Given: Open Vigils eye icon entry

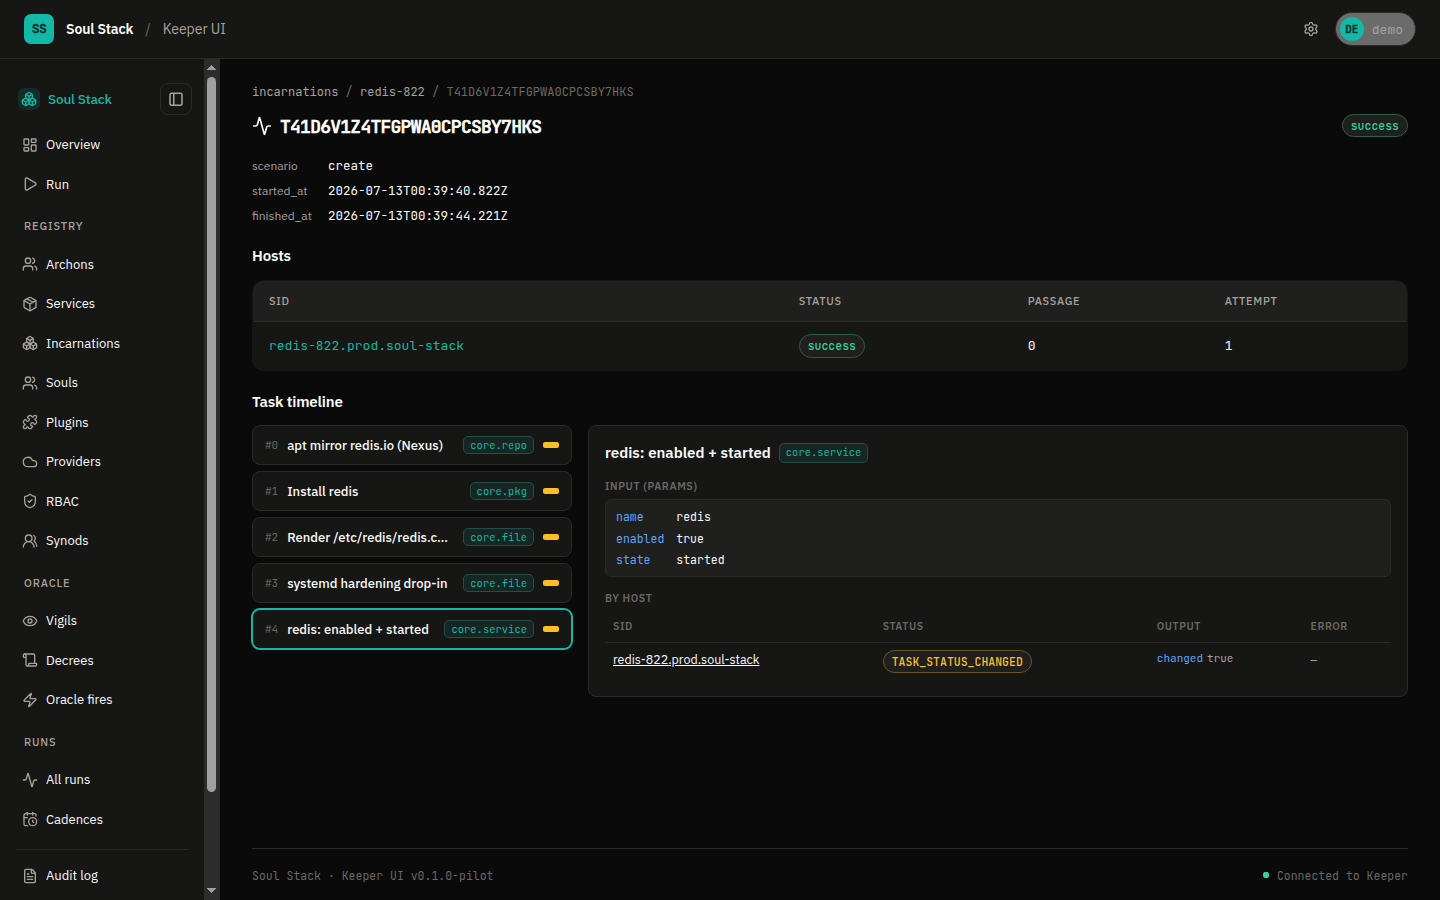Looking at the screenshot, I should [x=30, y=621].
